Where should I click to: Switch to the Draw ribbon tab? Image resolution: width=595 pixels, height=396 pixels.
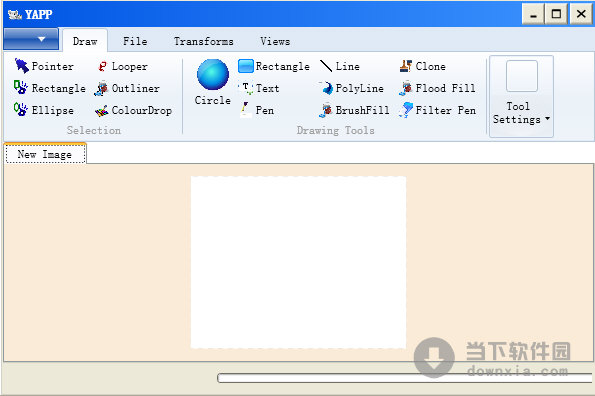(85, 41)
